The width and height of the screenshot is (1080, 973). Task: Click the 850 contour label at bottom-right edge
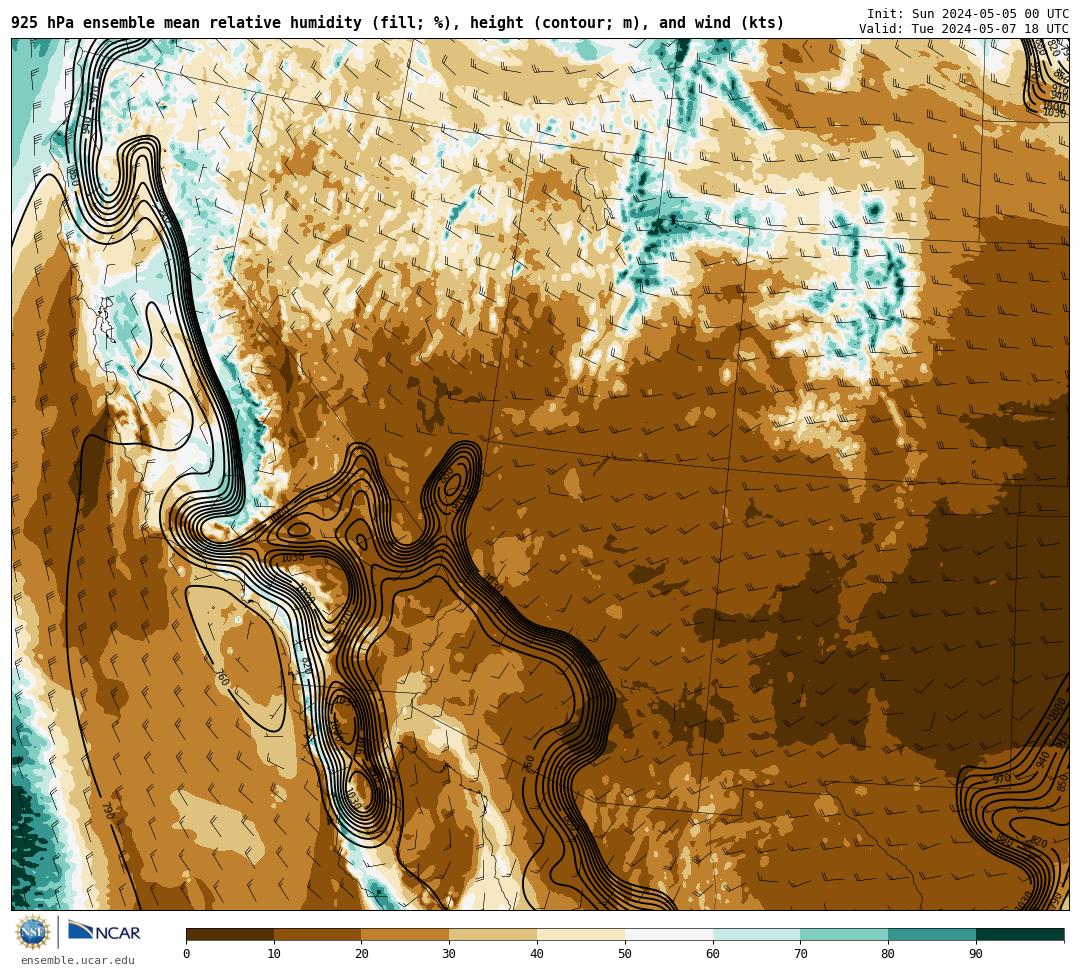click(x=1063, y=783)
